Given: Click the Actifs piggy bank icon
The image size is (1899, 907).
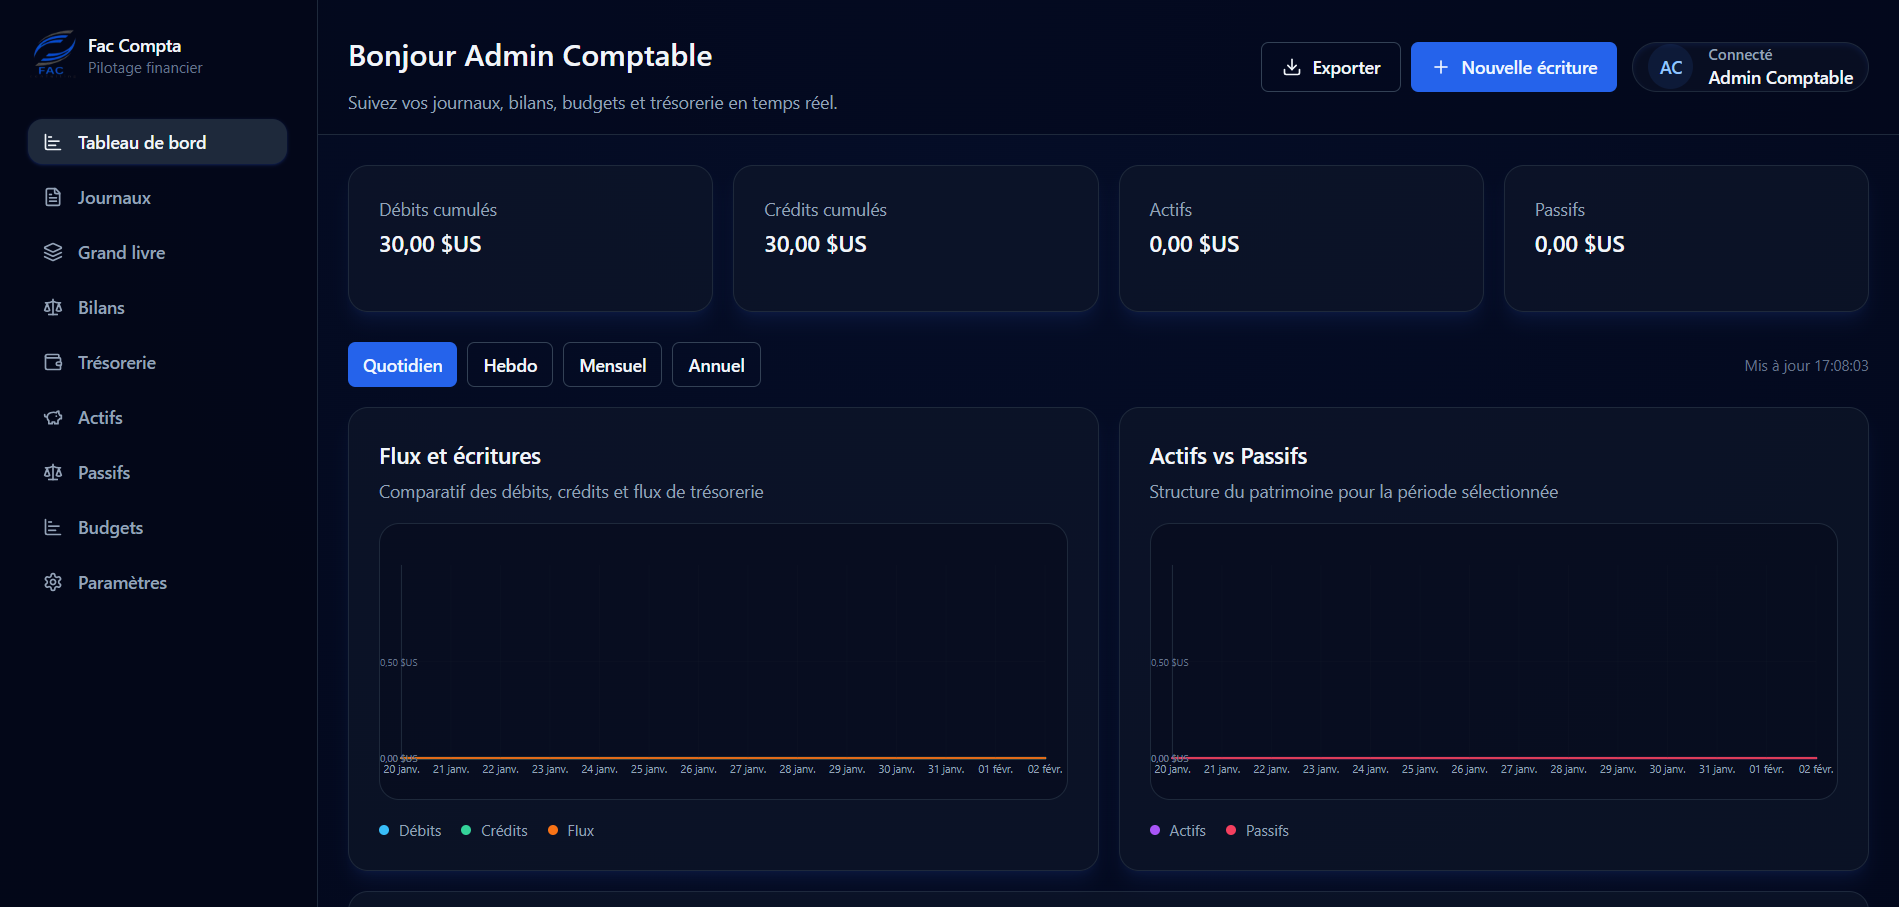Looking at the screenshot, I should coord(53,417).
